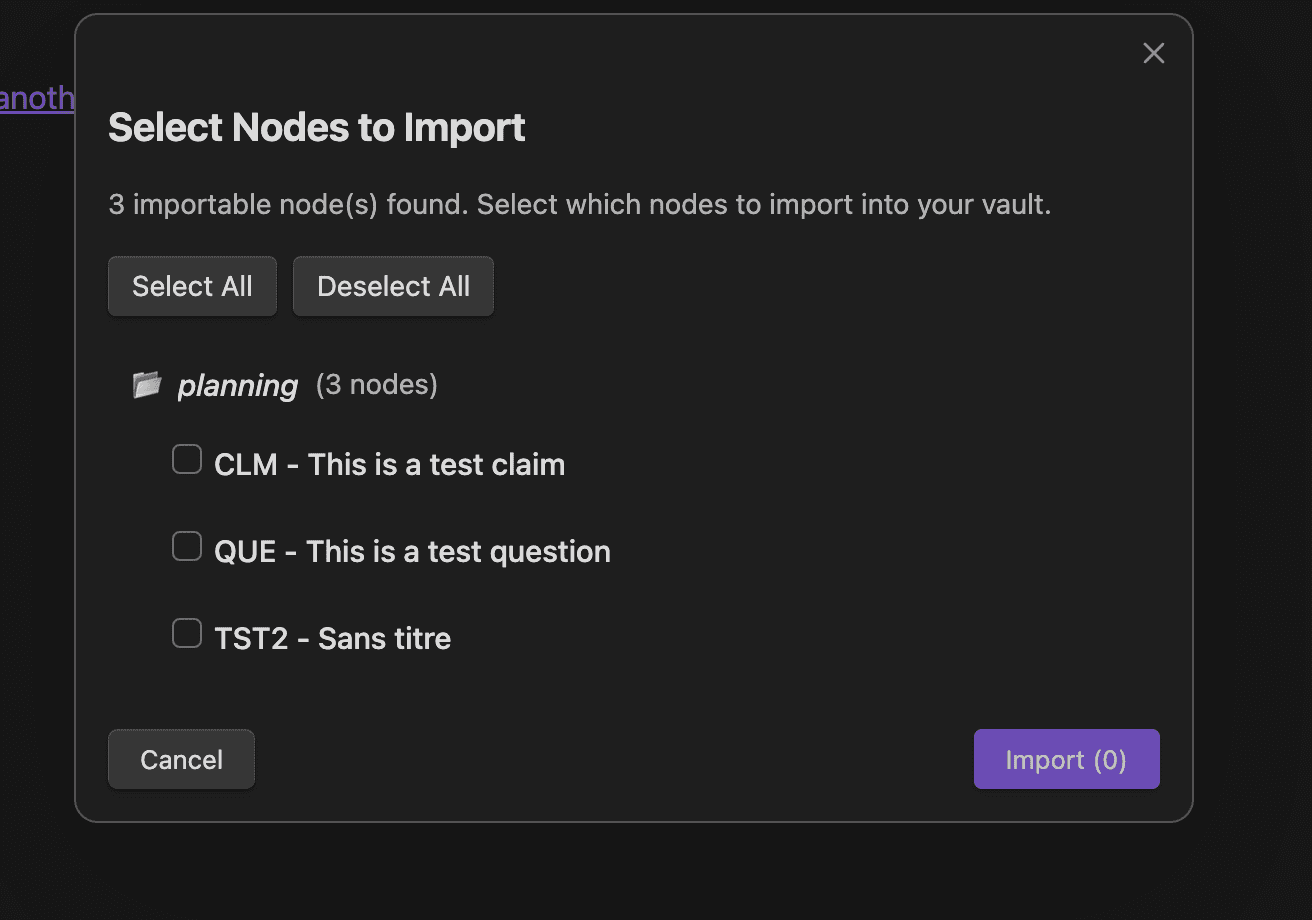This screenshot has width=1312, height=920.
Task: Click Select All to choose every node
Action: point(191,286)
